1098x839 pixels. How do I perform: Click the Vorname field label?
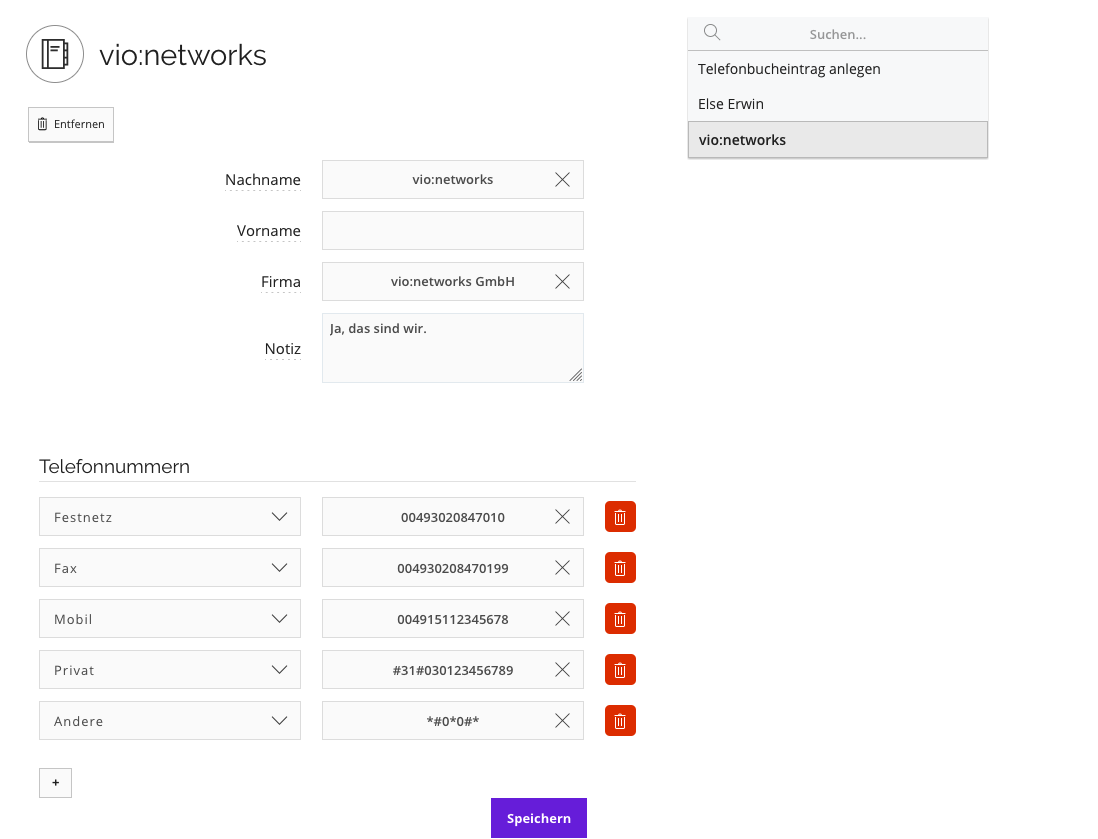[269, 231]
